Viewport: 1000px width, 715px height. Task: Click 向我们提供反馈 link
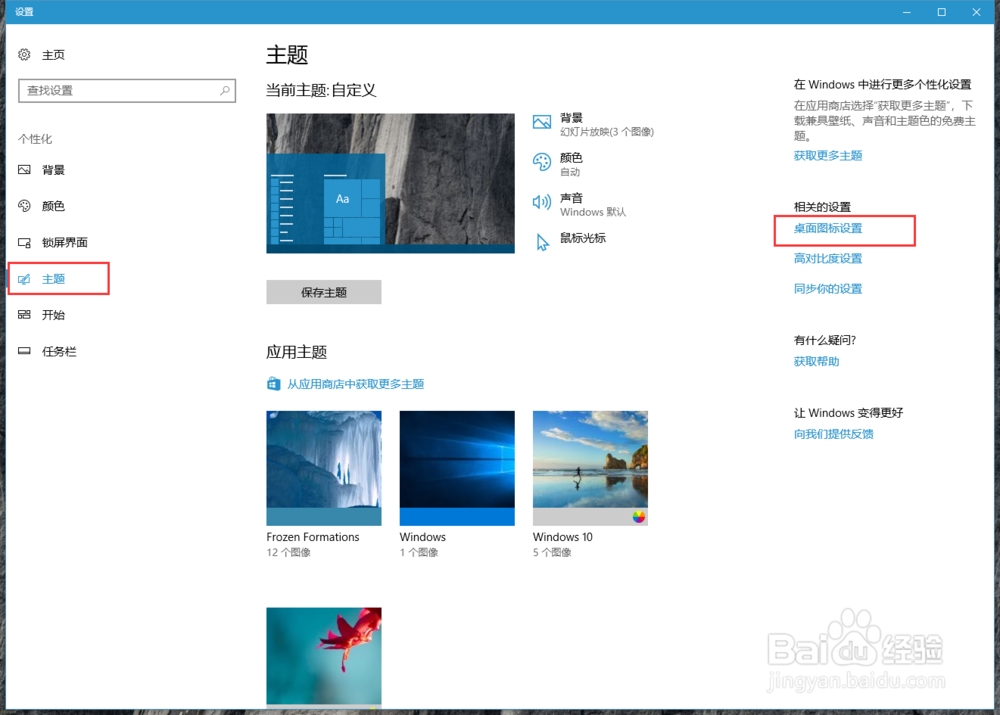(834, 434)
